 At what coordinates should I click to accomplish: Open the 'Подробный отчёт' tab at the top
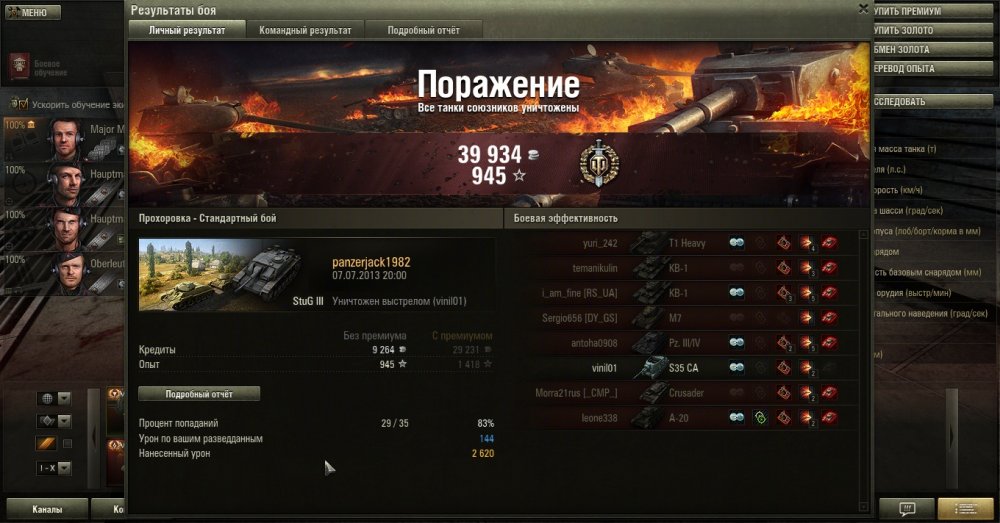point(423,30)
